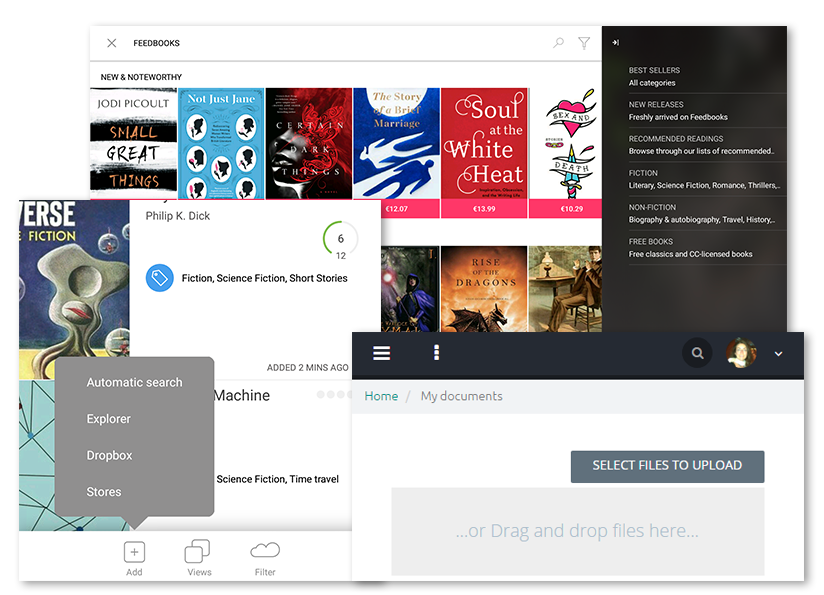The height and width of the screenshot is (595, 824).
Task: Click the rating dots next to Machine
Action: 334,394
